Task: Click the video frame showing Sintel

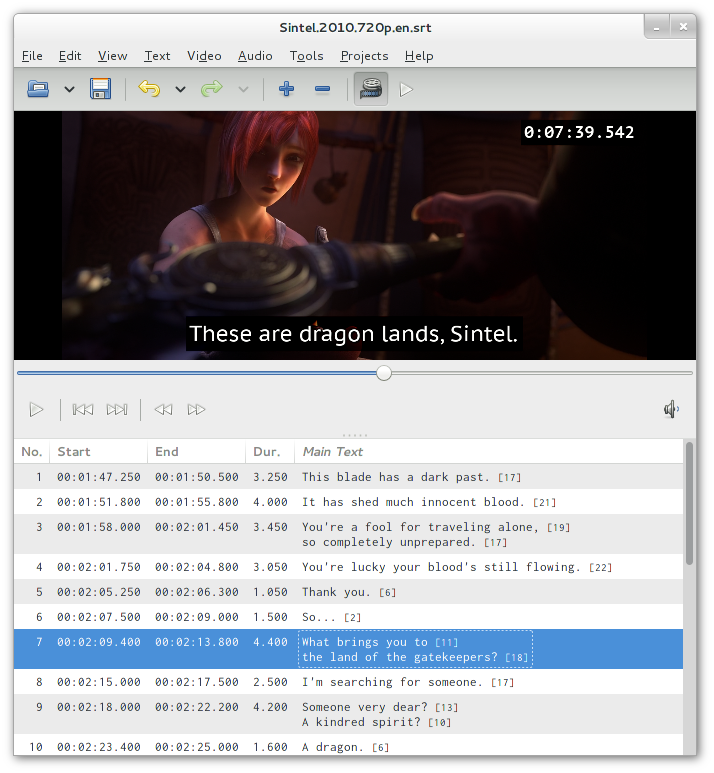Action: click(355, 235)
